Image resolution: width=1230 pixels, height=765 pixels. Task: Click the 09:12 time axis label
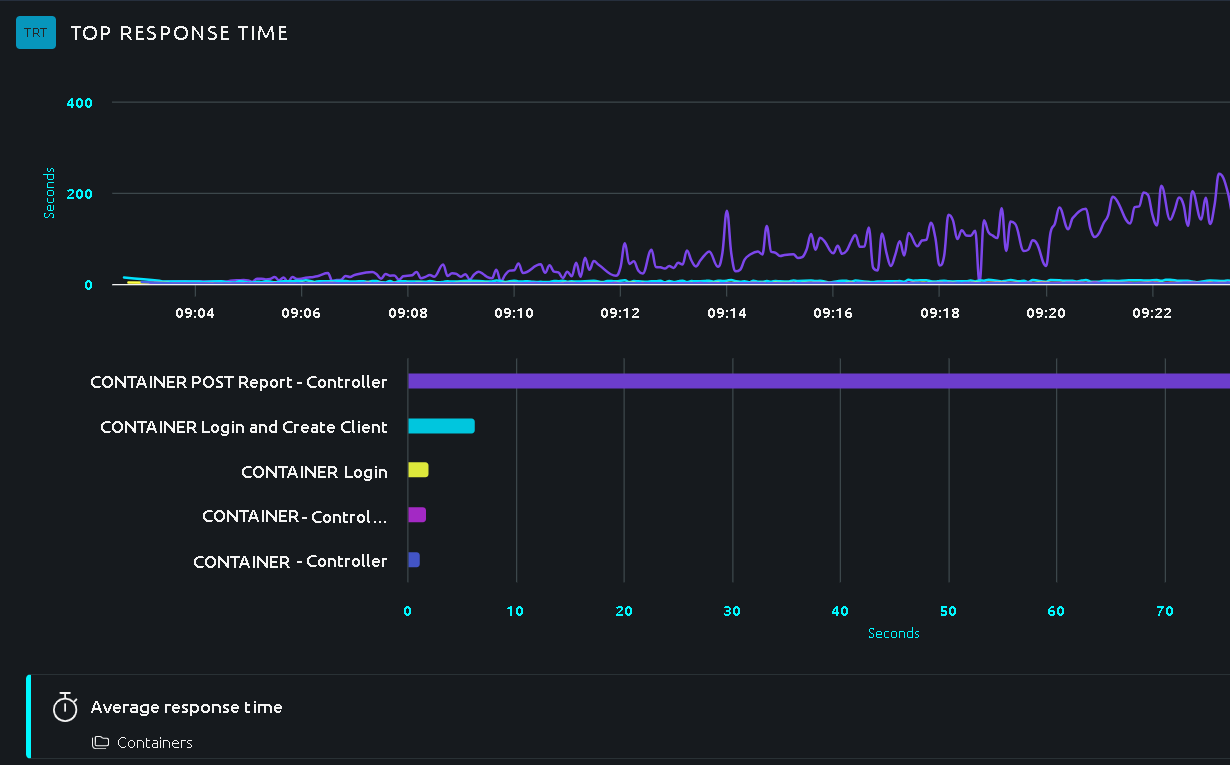pyautogui.click(x=620, y=313)
